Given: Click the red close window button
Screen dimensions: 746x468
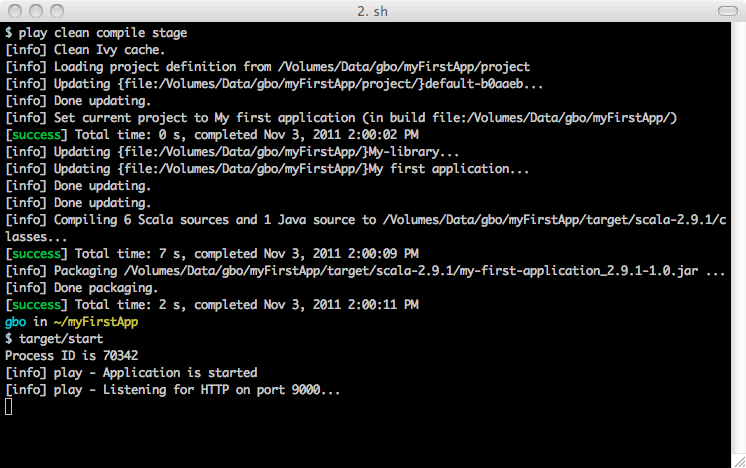Looking at the screenshot, I should pos(14,11).
